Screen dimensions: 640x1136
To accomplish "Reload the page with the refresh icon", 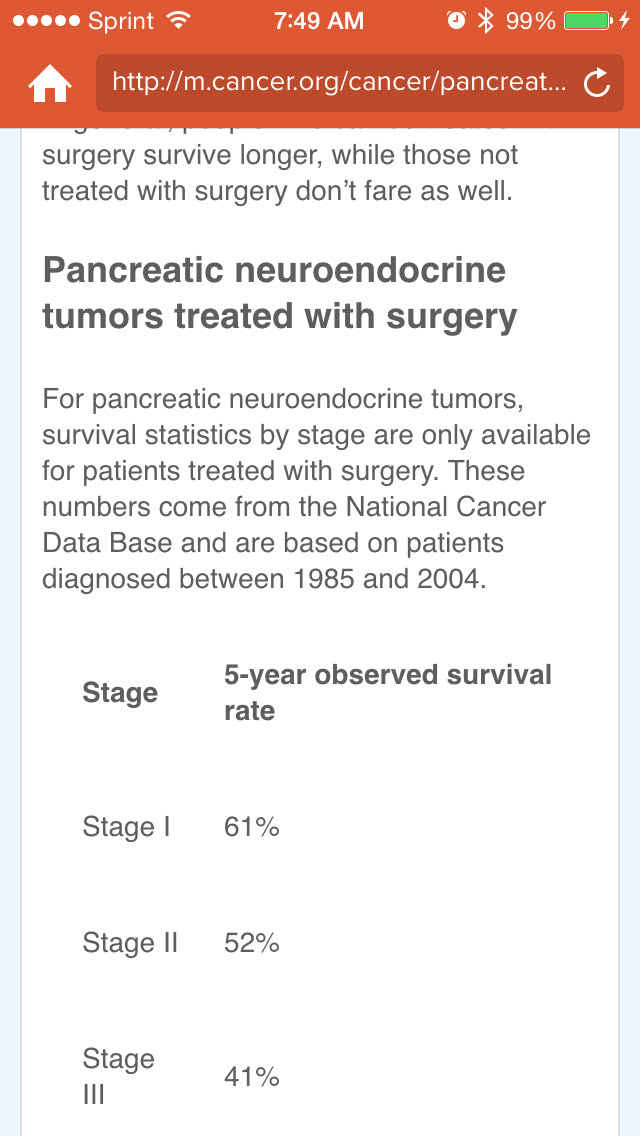I will point(596,84).
